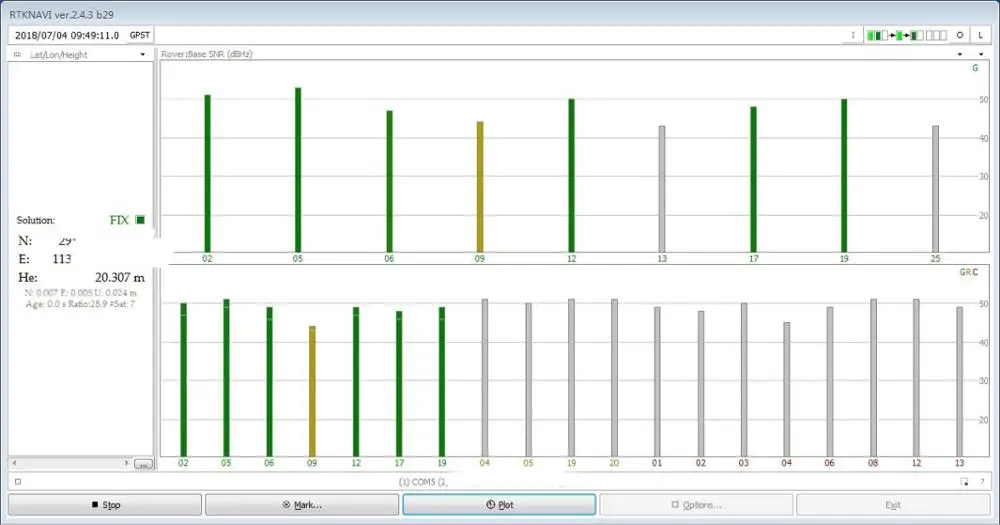Open About via the question mark icon
Viewport: 1000px width, 525px height.
click(x=982, y=482)
